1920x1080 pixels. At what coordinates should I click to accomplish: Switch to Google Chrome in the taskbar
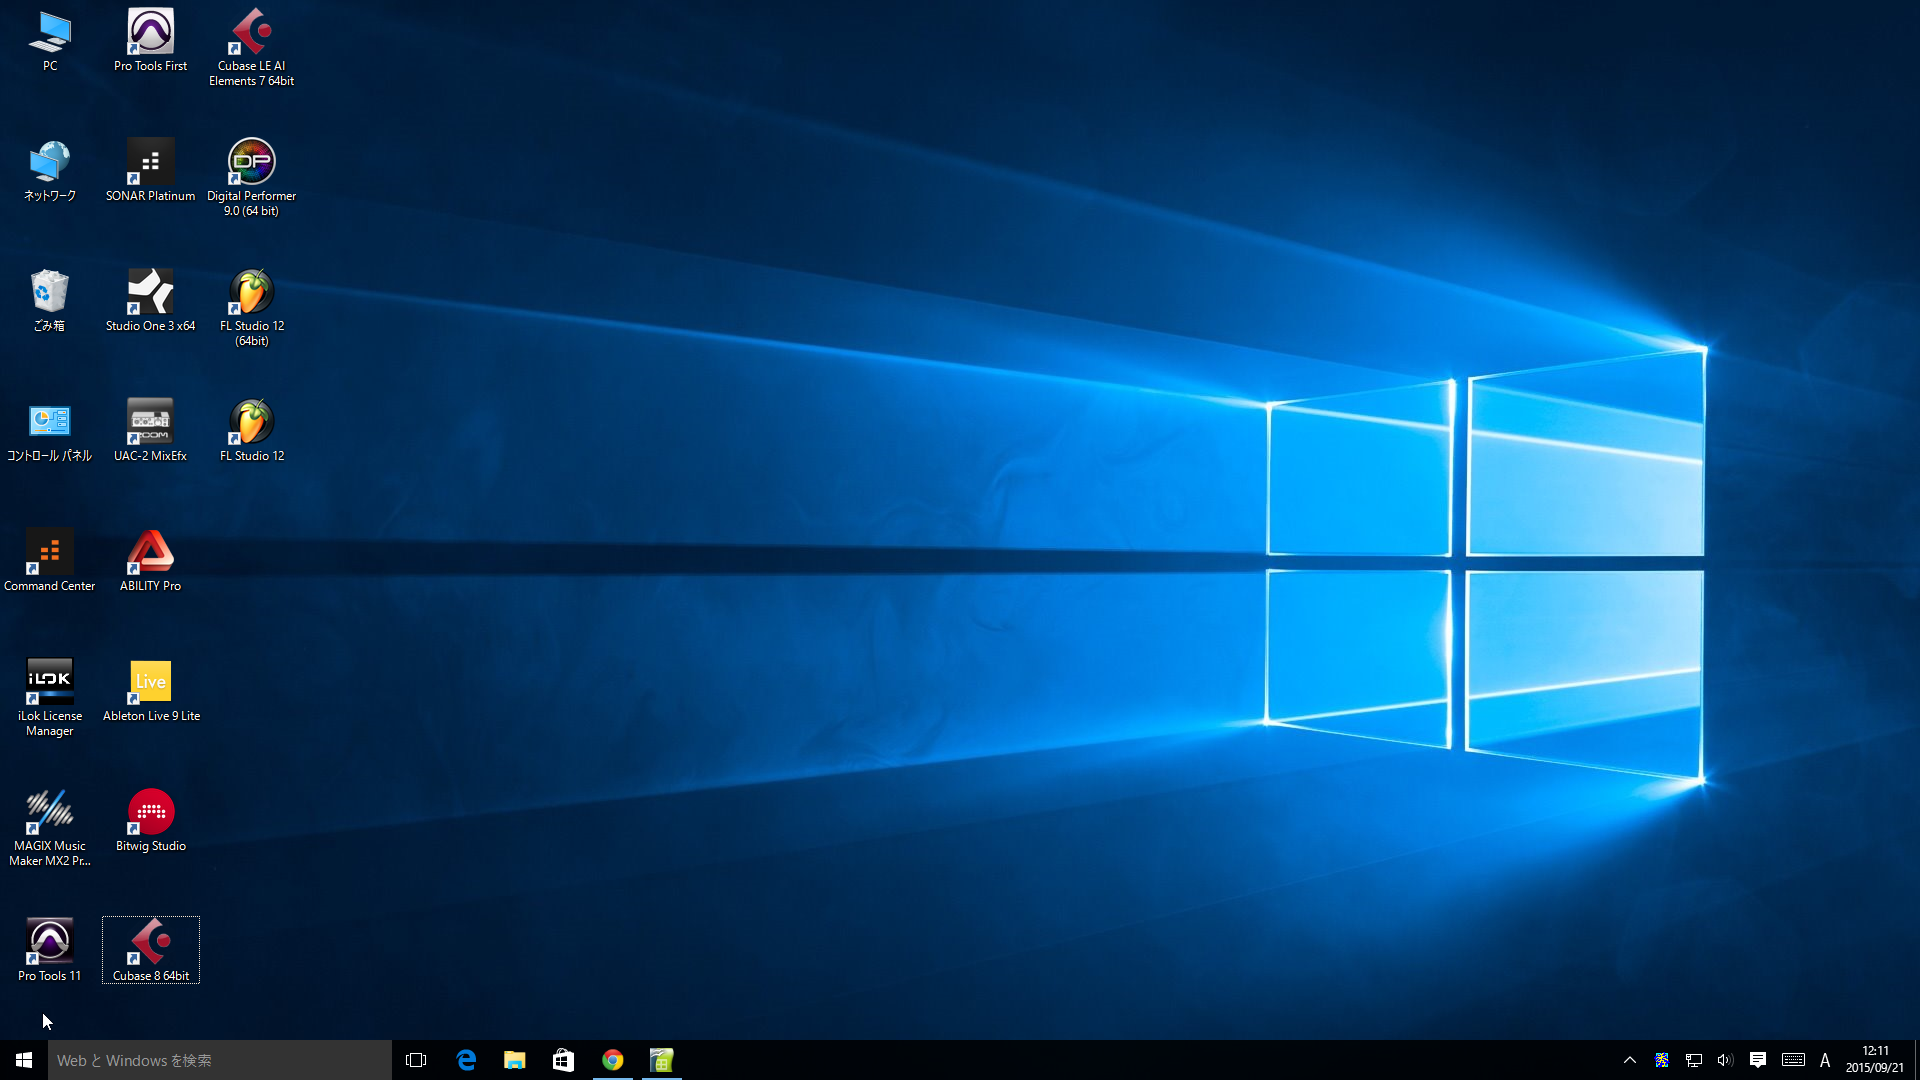(613, 1060)
